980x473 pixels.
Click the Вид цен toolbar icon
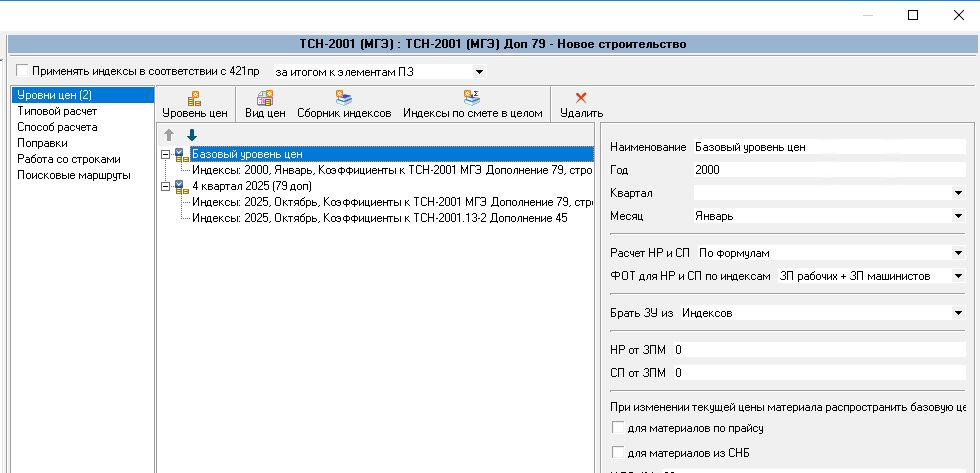point(265,99)
